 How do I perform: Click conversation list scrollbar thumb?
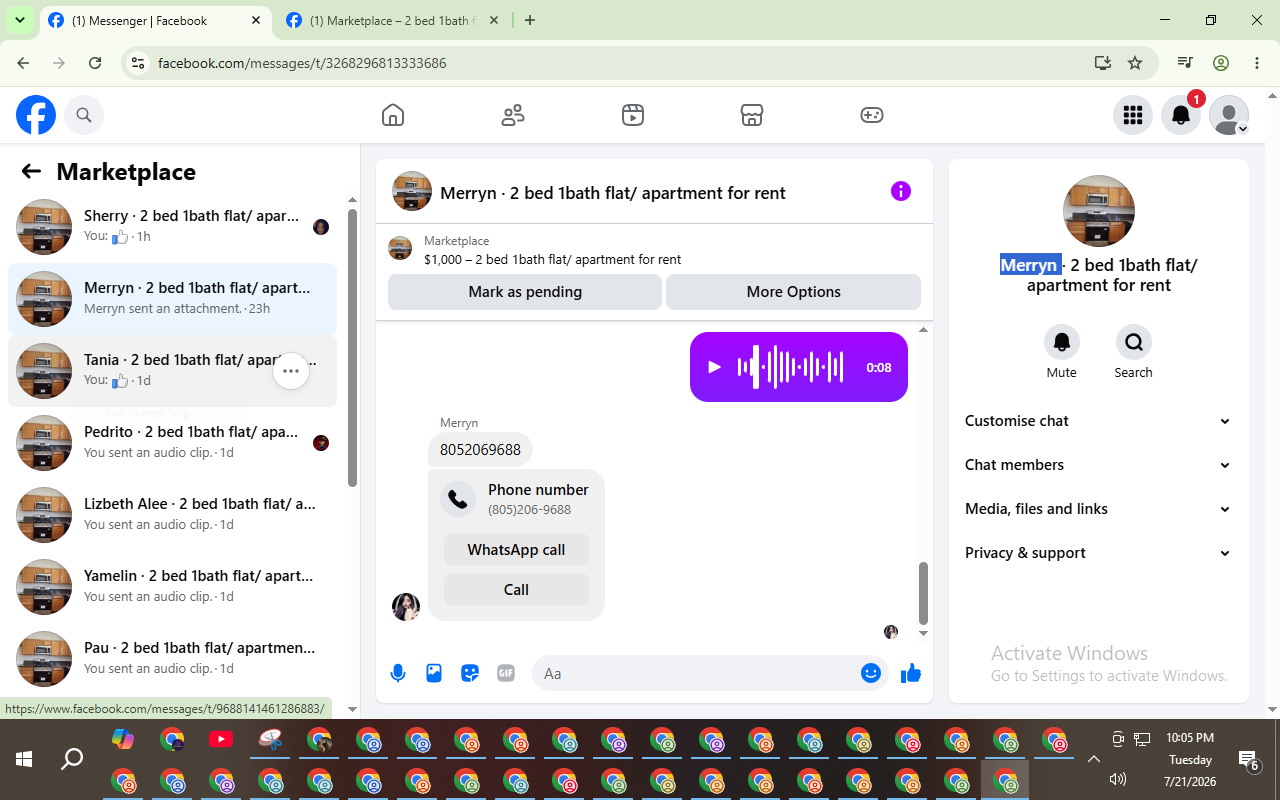(x=352, y=347)
